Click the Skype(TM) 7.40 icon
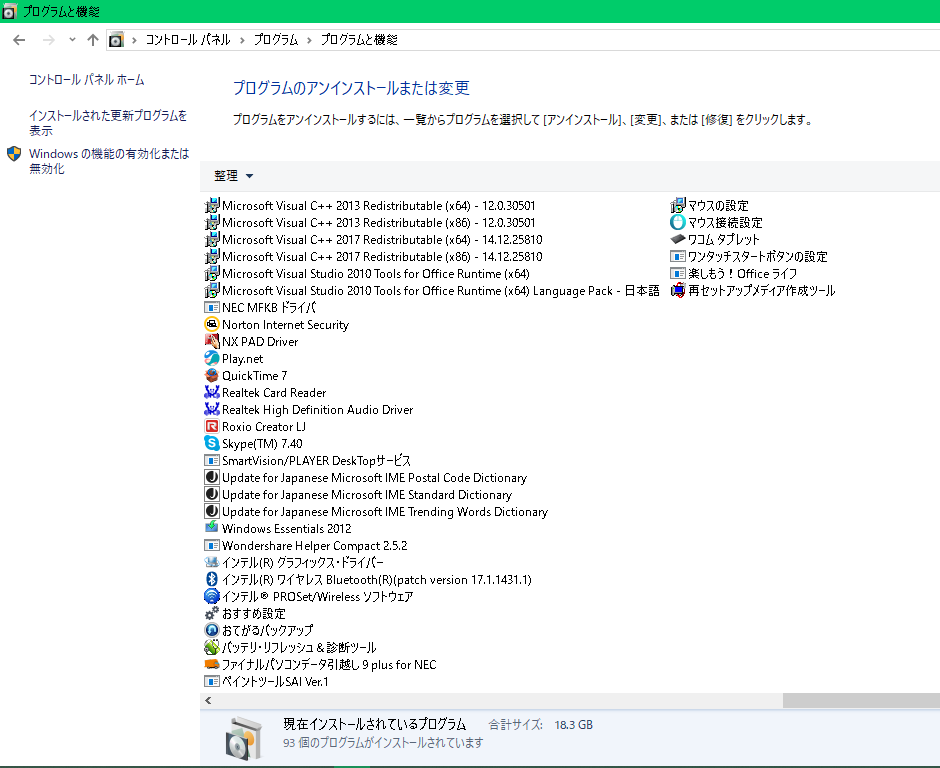Image resolution: width=940 pixels, height=768 pixels. (212, 443)
